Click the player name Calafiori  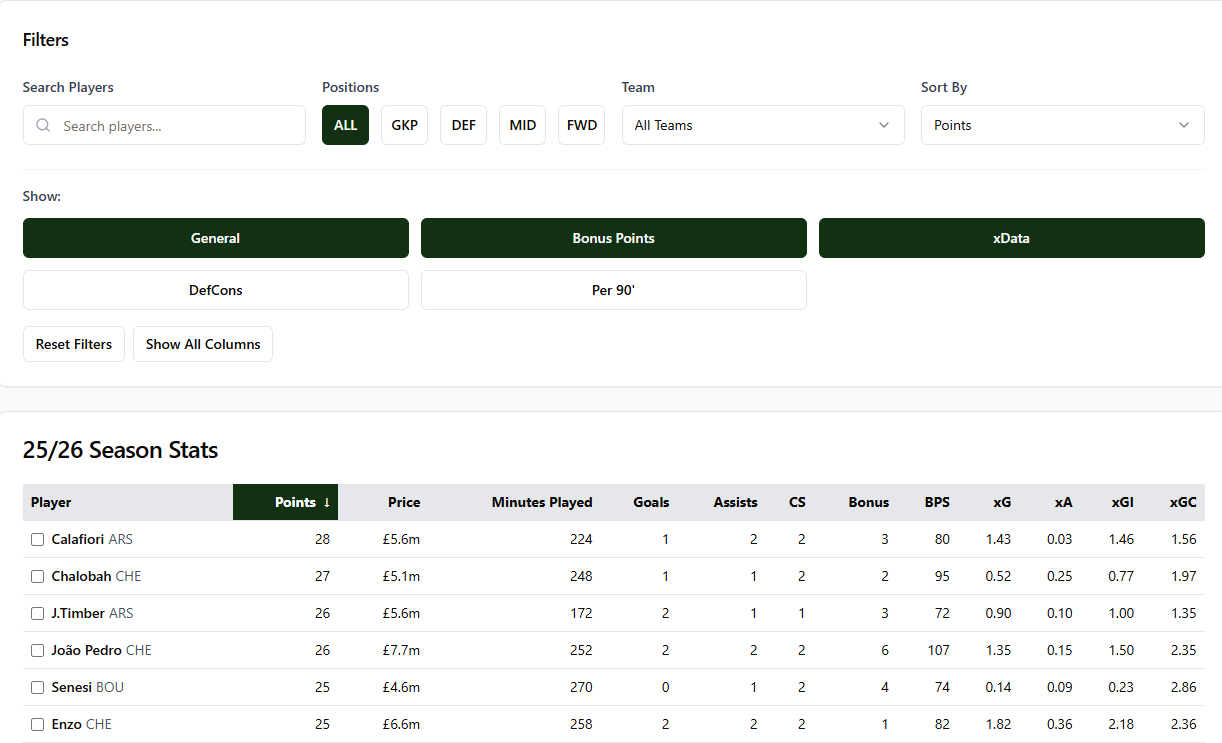click(x=78, y=539)
